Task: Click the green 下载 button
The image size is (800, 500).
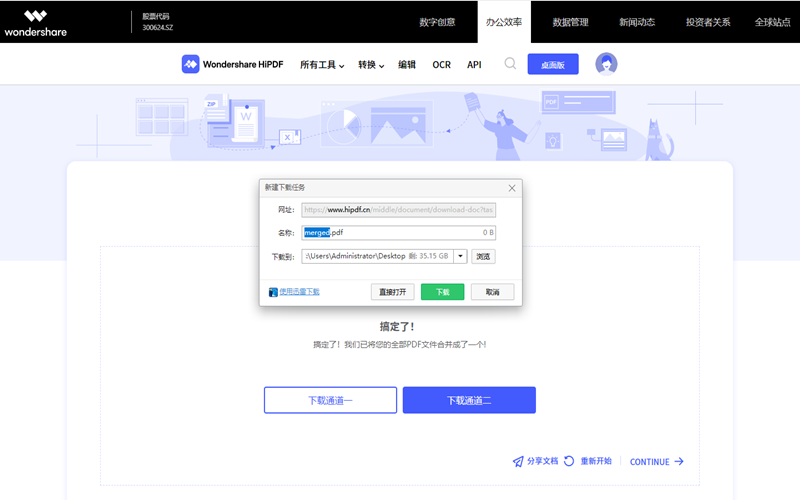Action: pyautogui.click(x=442, y=292)
